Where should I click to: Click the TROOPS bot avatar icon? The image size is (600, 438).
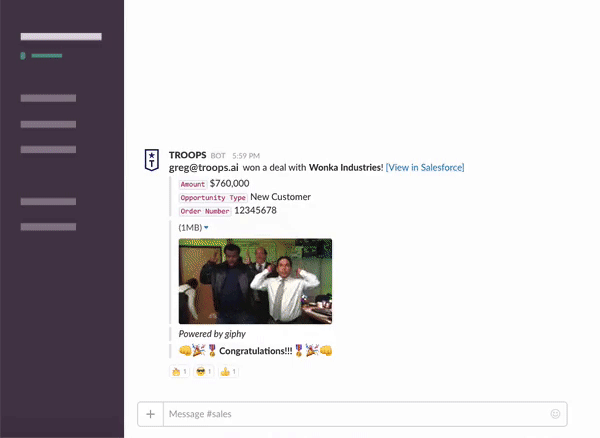152,160
